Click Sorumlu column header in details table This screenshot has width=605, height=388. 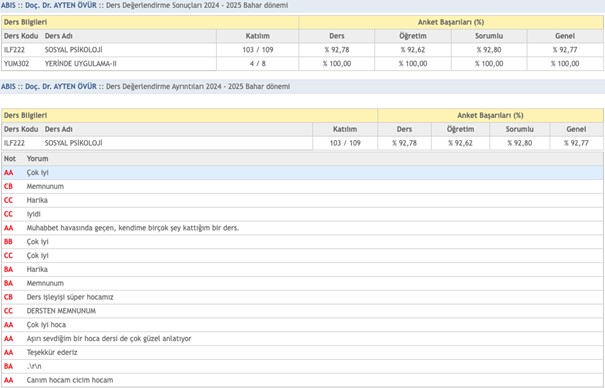point(520,129)
